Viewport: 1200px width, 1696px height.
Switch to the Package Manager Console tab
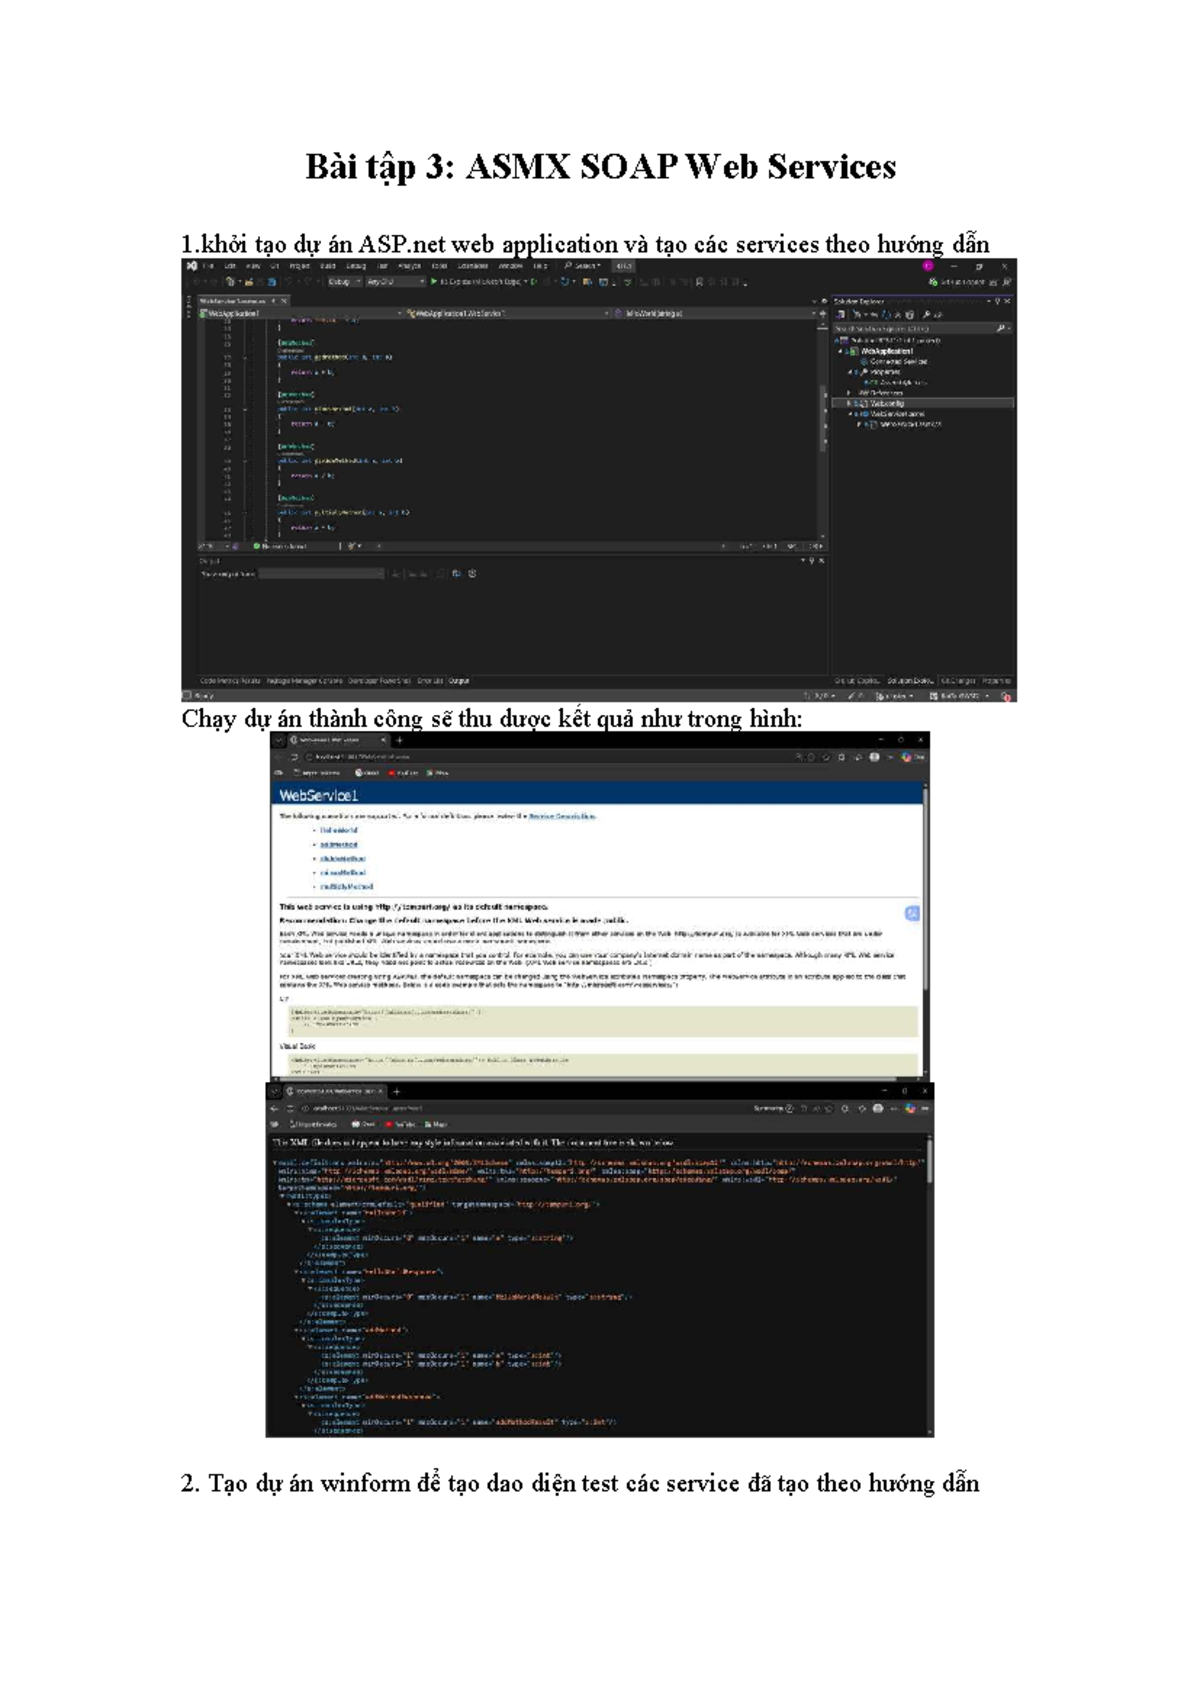point(304,681)
